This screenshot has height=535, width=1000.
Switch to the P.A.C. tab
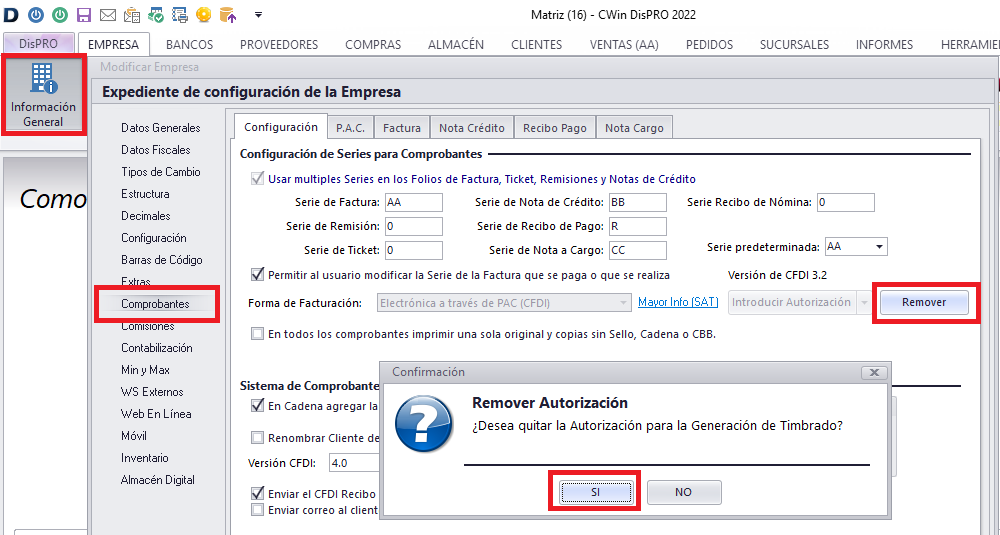pyautogui.click(x=350, y=127)
